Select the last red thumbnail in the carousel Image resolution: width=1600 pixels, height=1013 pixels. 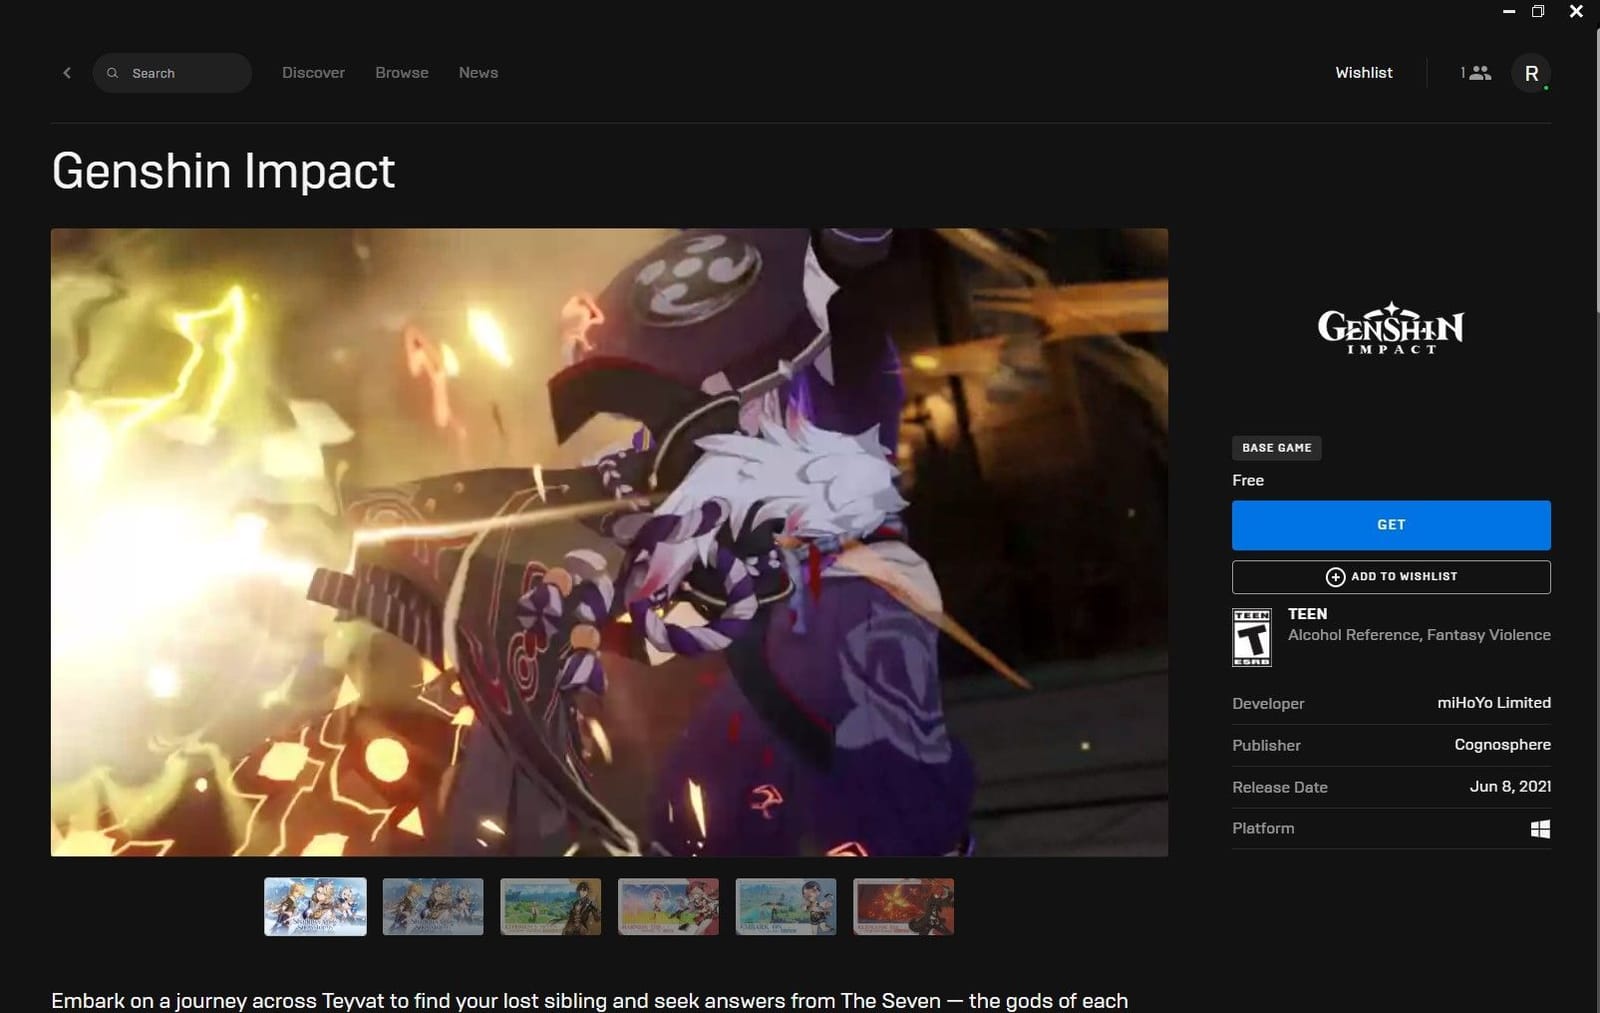pos(902,907)
